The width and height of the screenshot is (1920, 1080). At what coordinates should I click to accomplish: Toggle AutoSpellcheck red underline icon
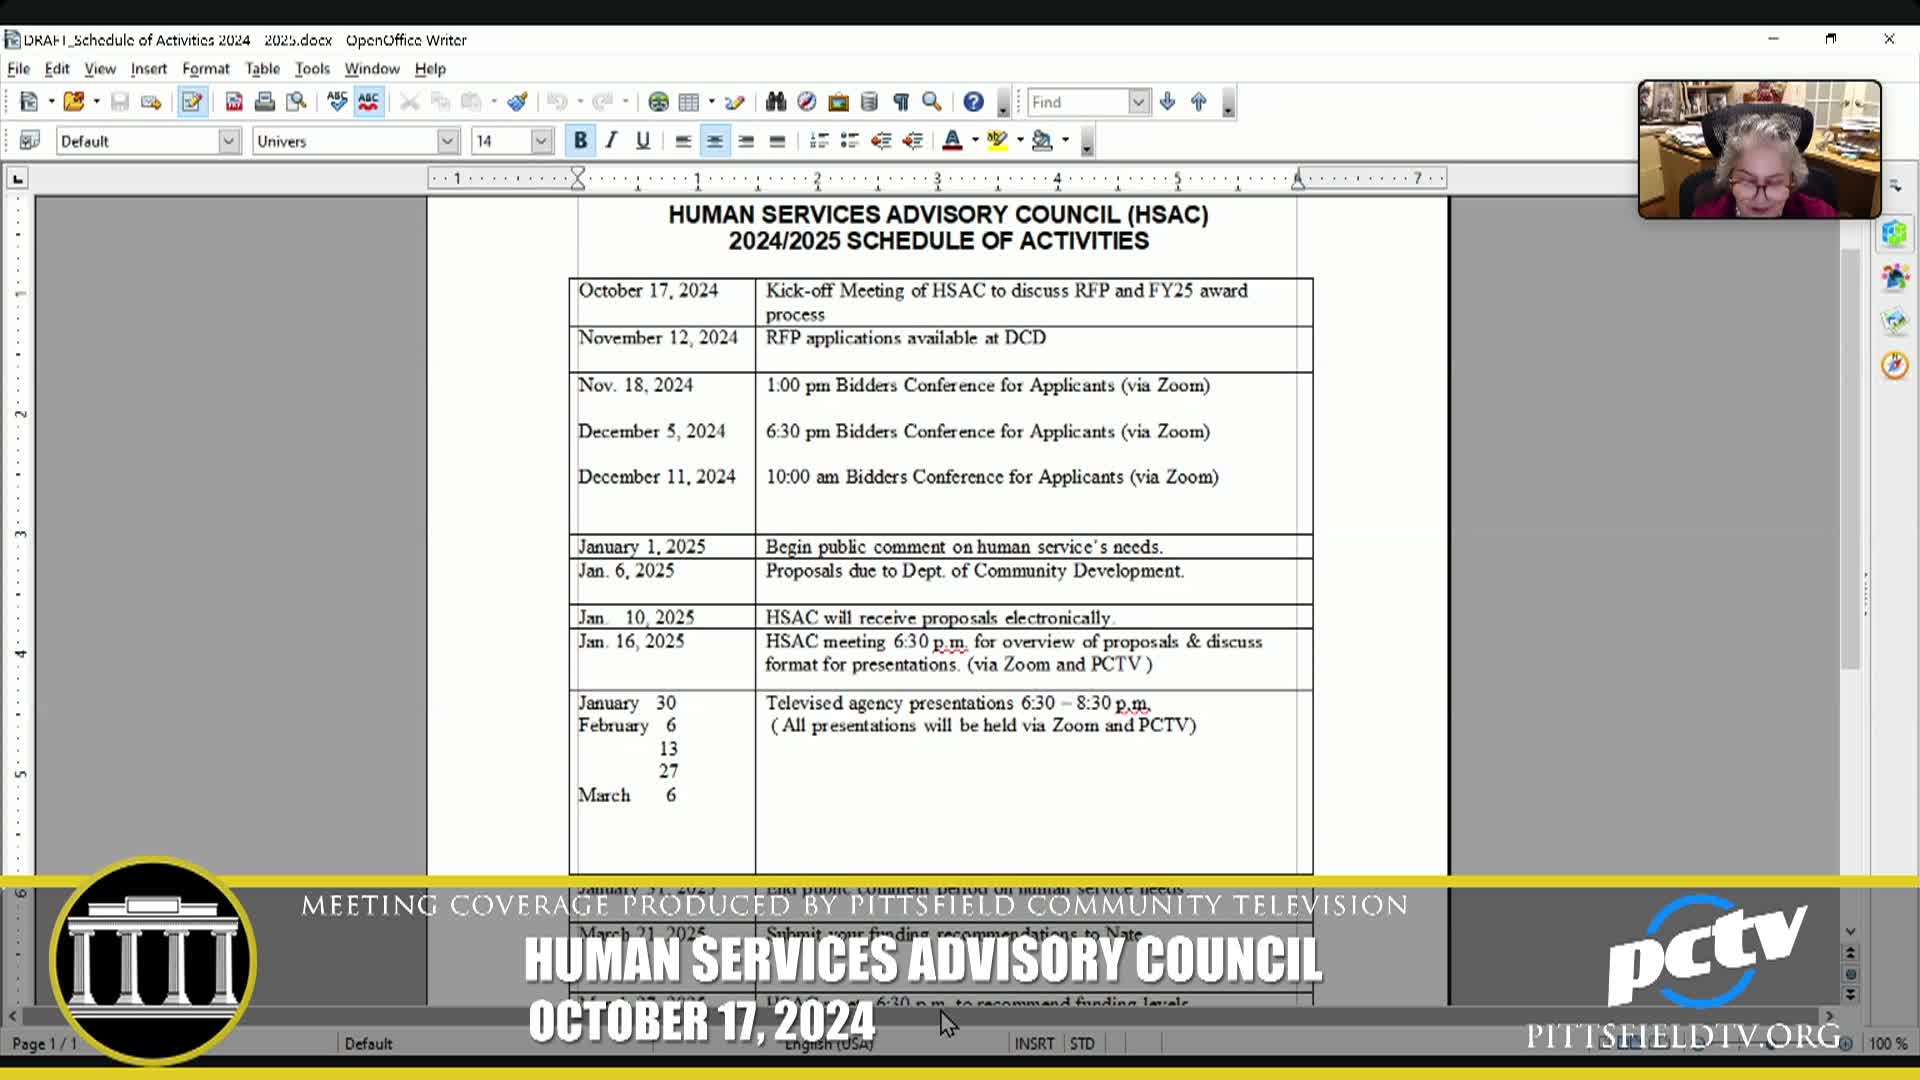coord(368,102)
